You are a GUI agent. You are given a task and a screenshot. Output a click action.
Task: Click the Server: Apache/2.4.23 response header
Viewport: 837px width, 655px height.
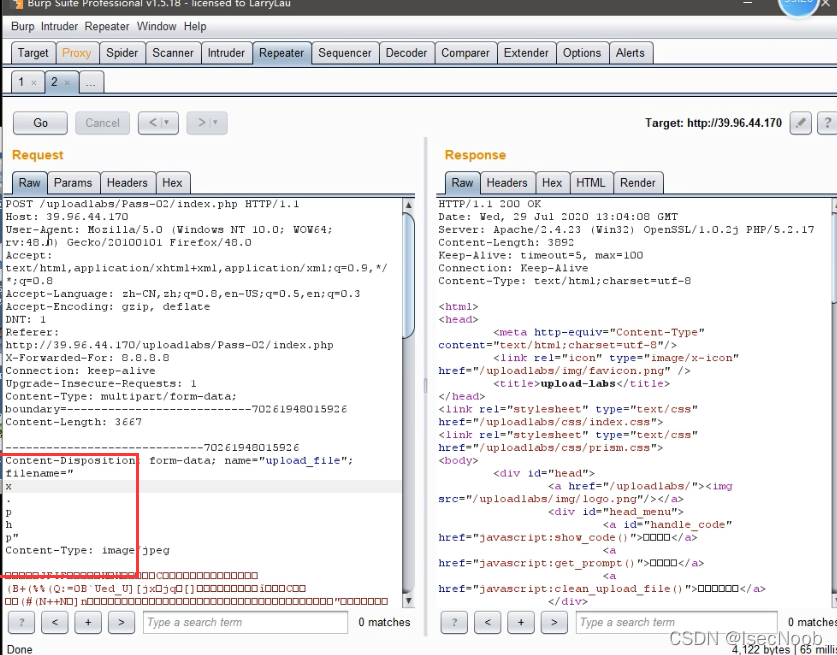point(626,230)
